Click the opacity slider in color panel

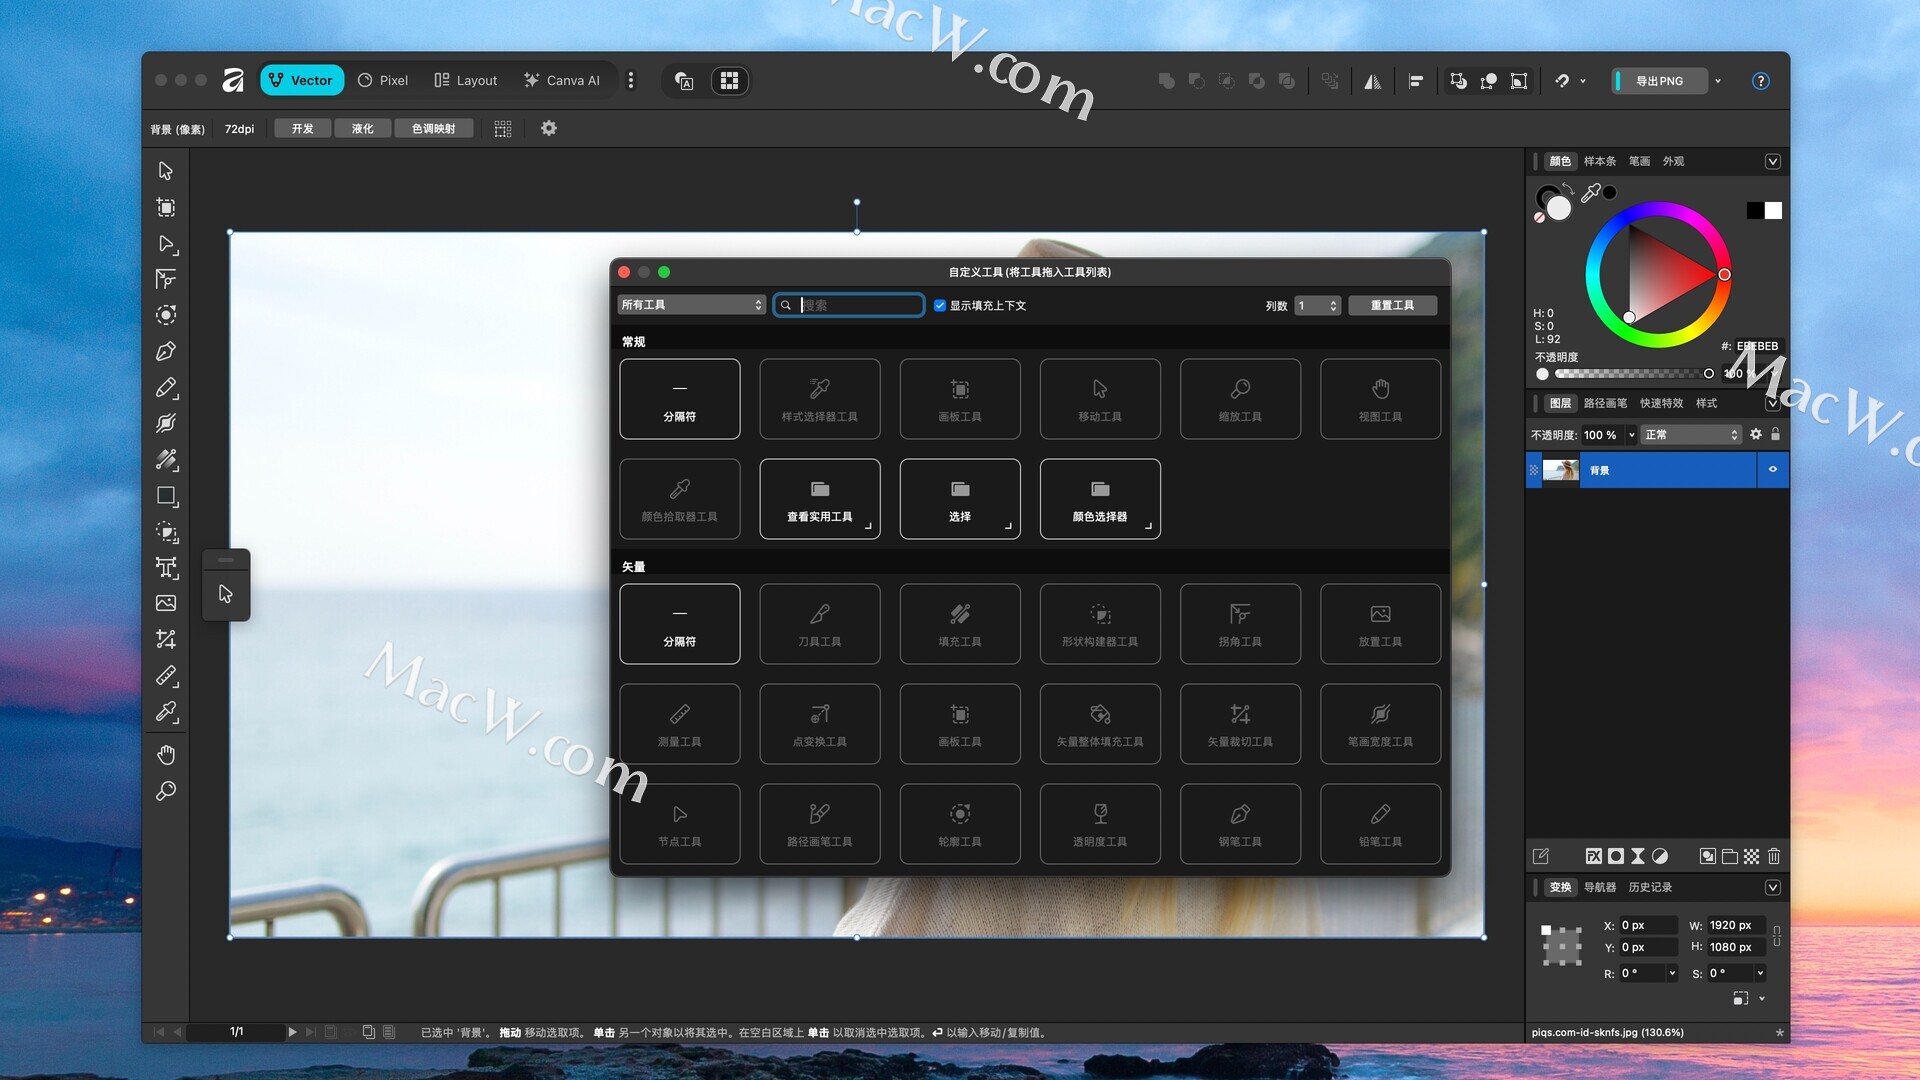point(1630,374)
